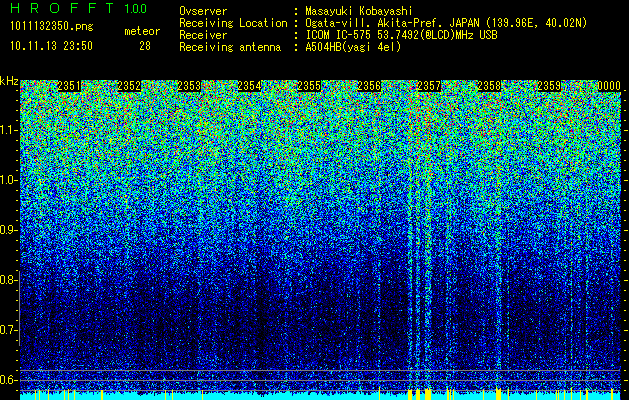Click the Ovserver field label
The height and width of the screenshot is (400, 629).
[x=203, y=11]
